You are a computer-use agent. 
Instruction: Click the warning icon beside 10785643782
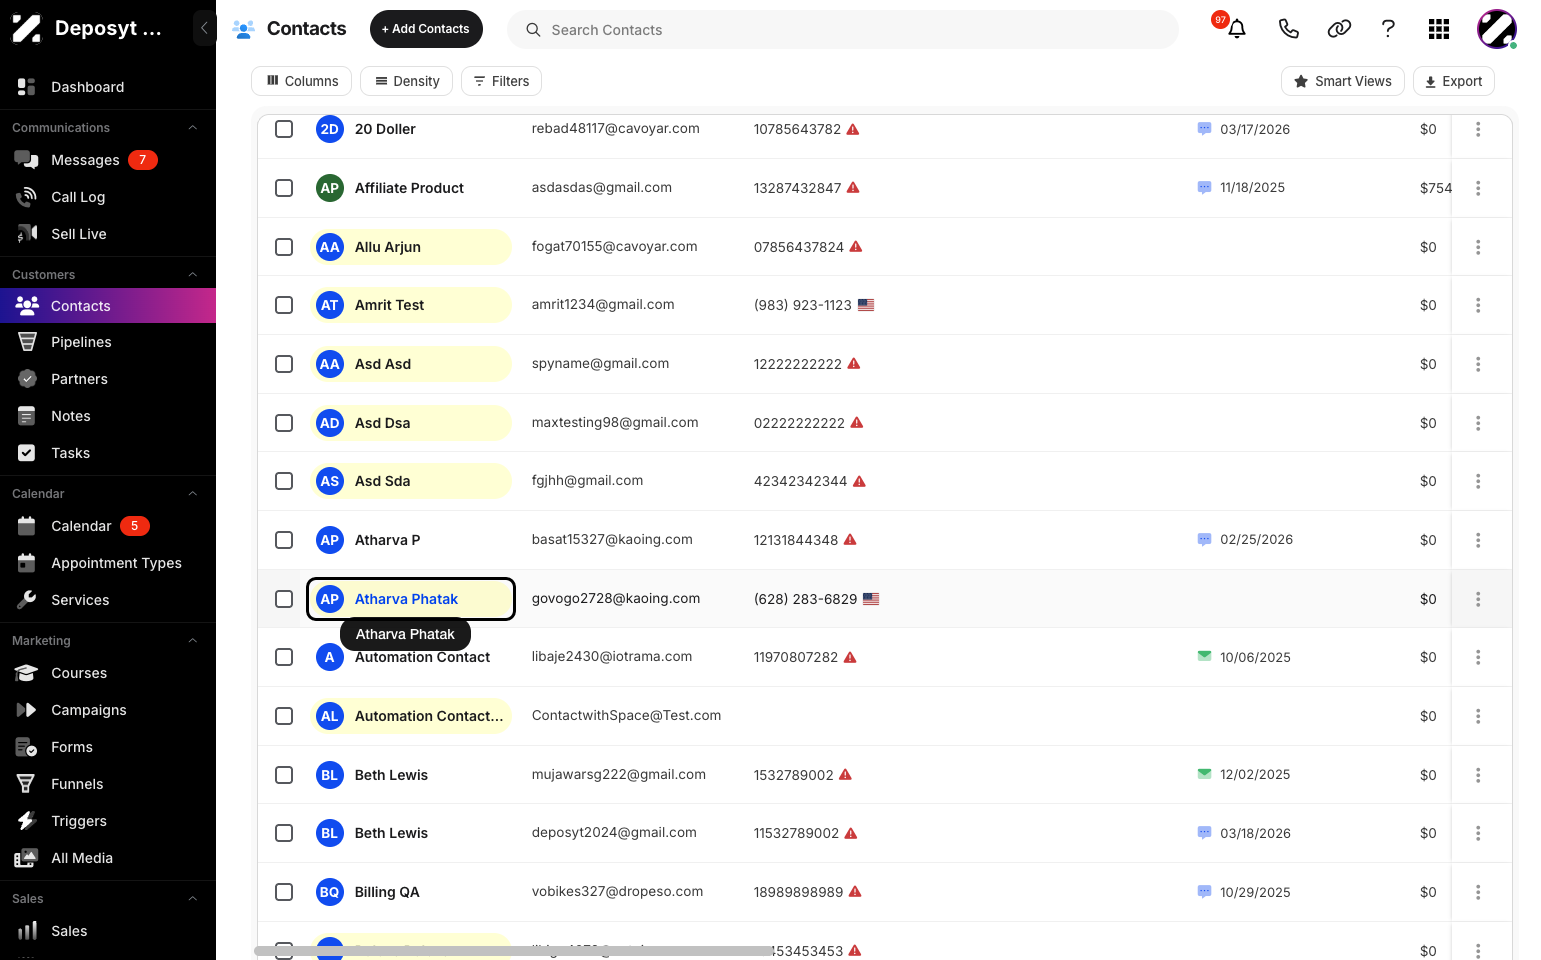point(853,129)
